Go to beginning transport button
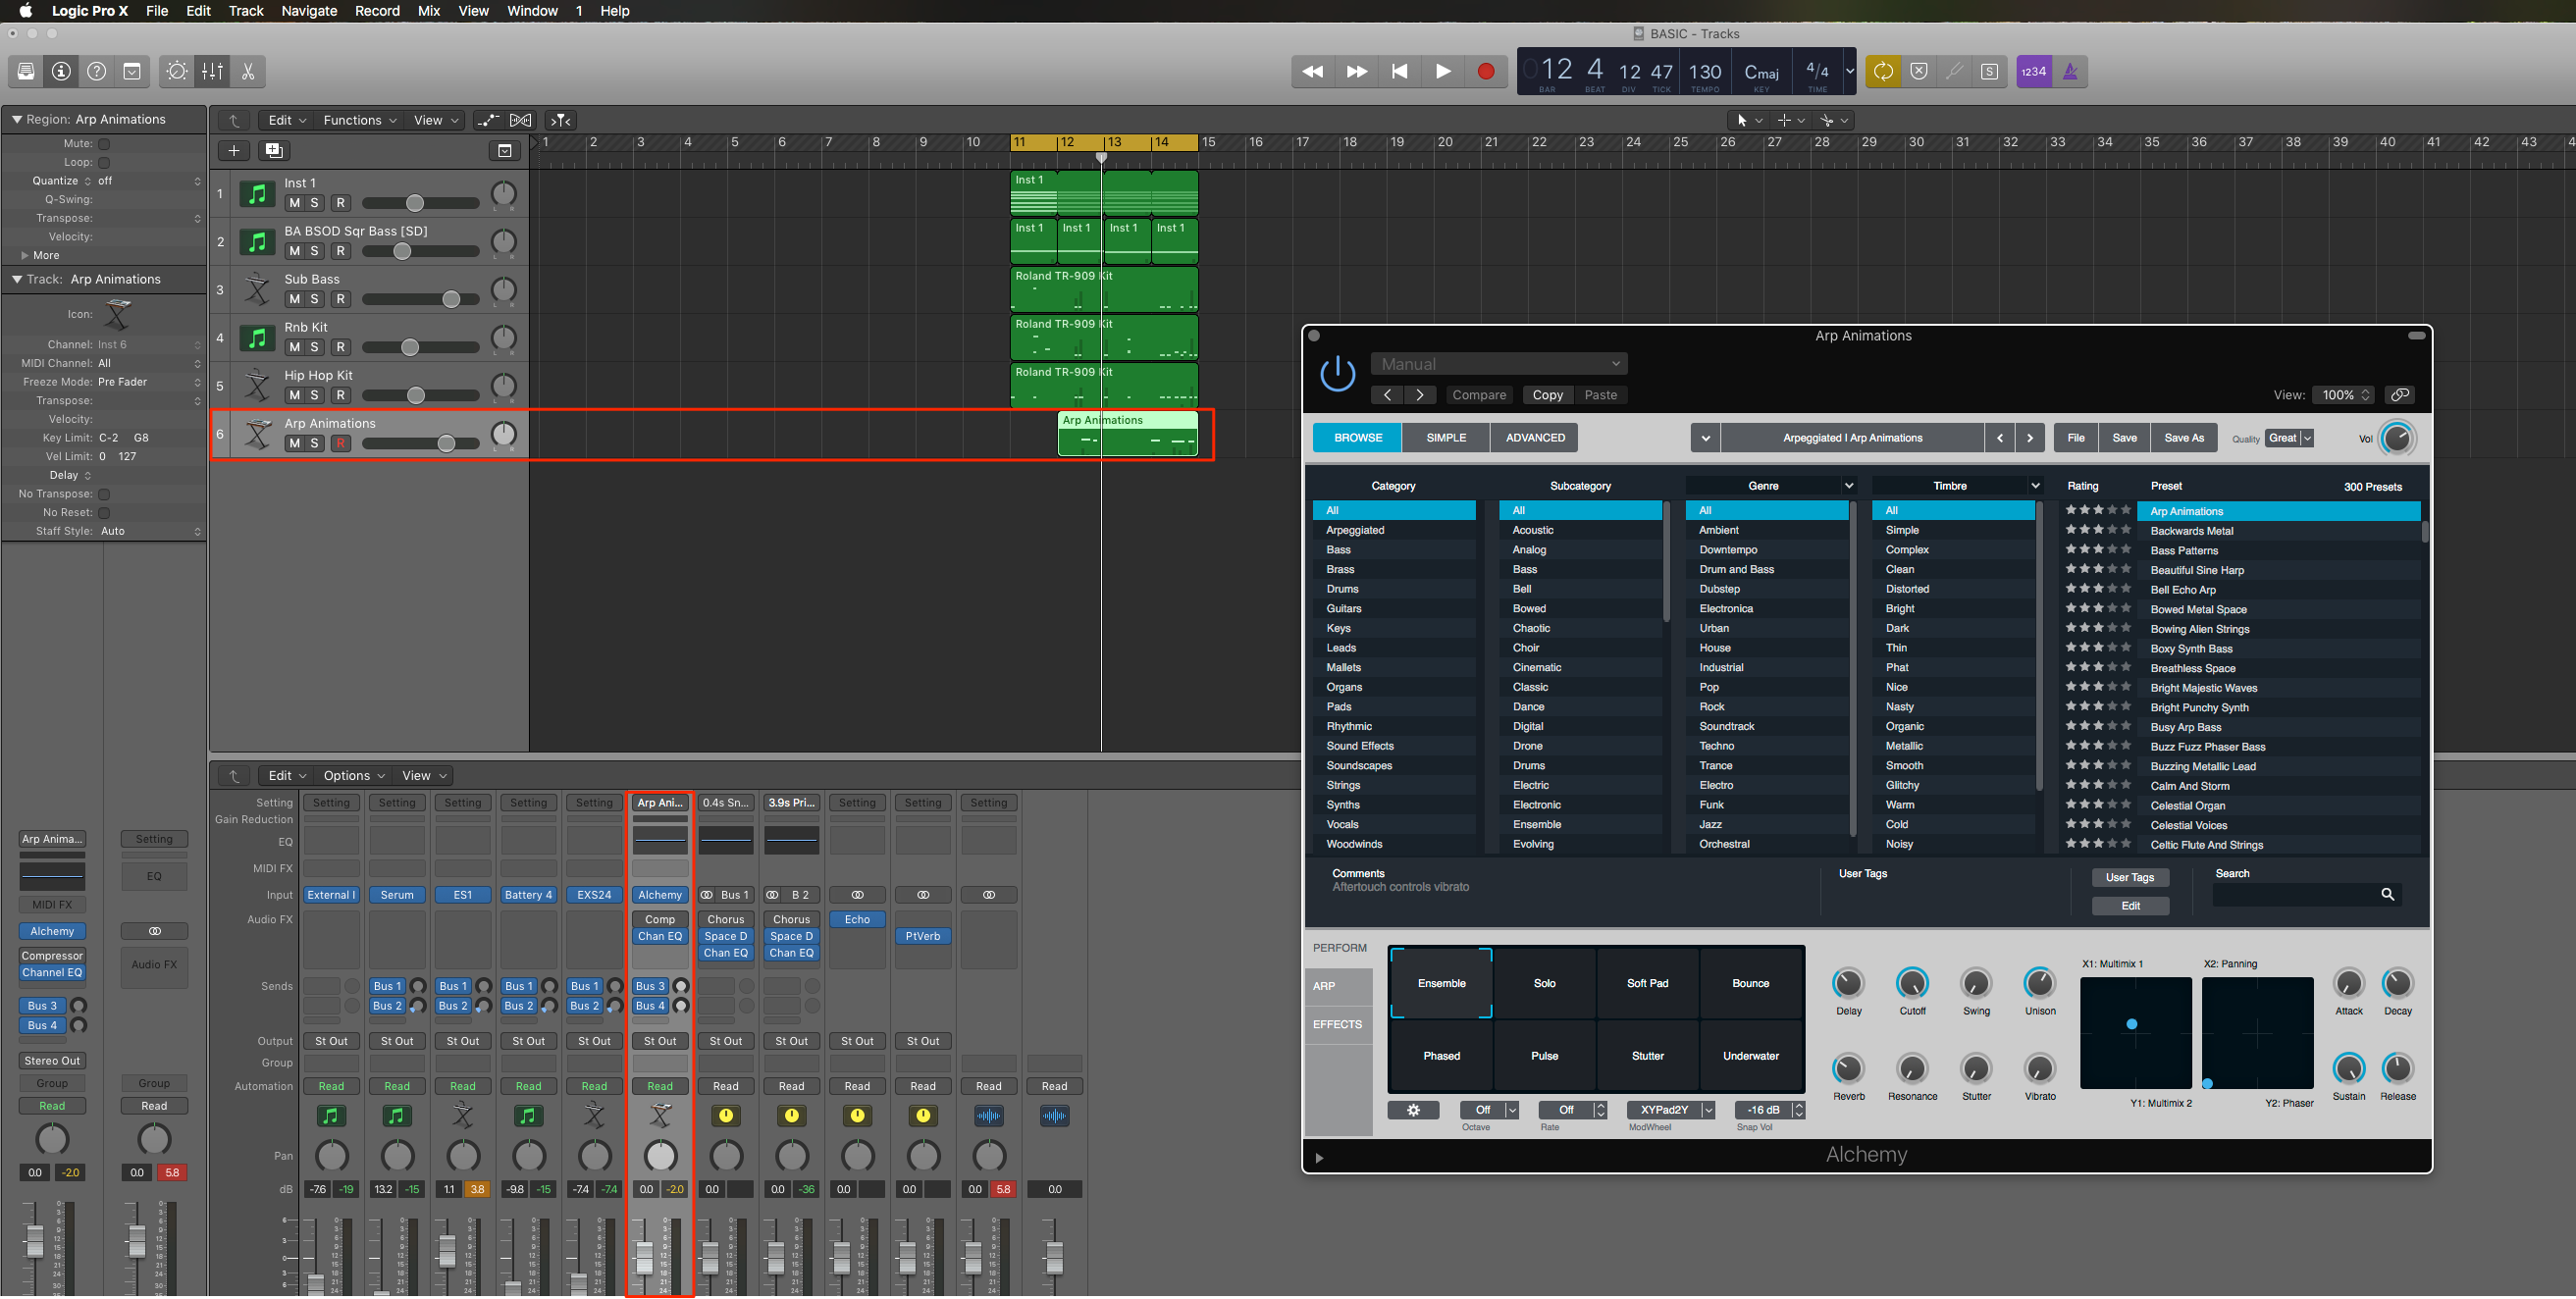The image size is (2576, 1299). click(1400, 71)
